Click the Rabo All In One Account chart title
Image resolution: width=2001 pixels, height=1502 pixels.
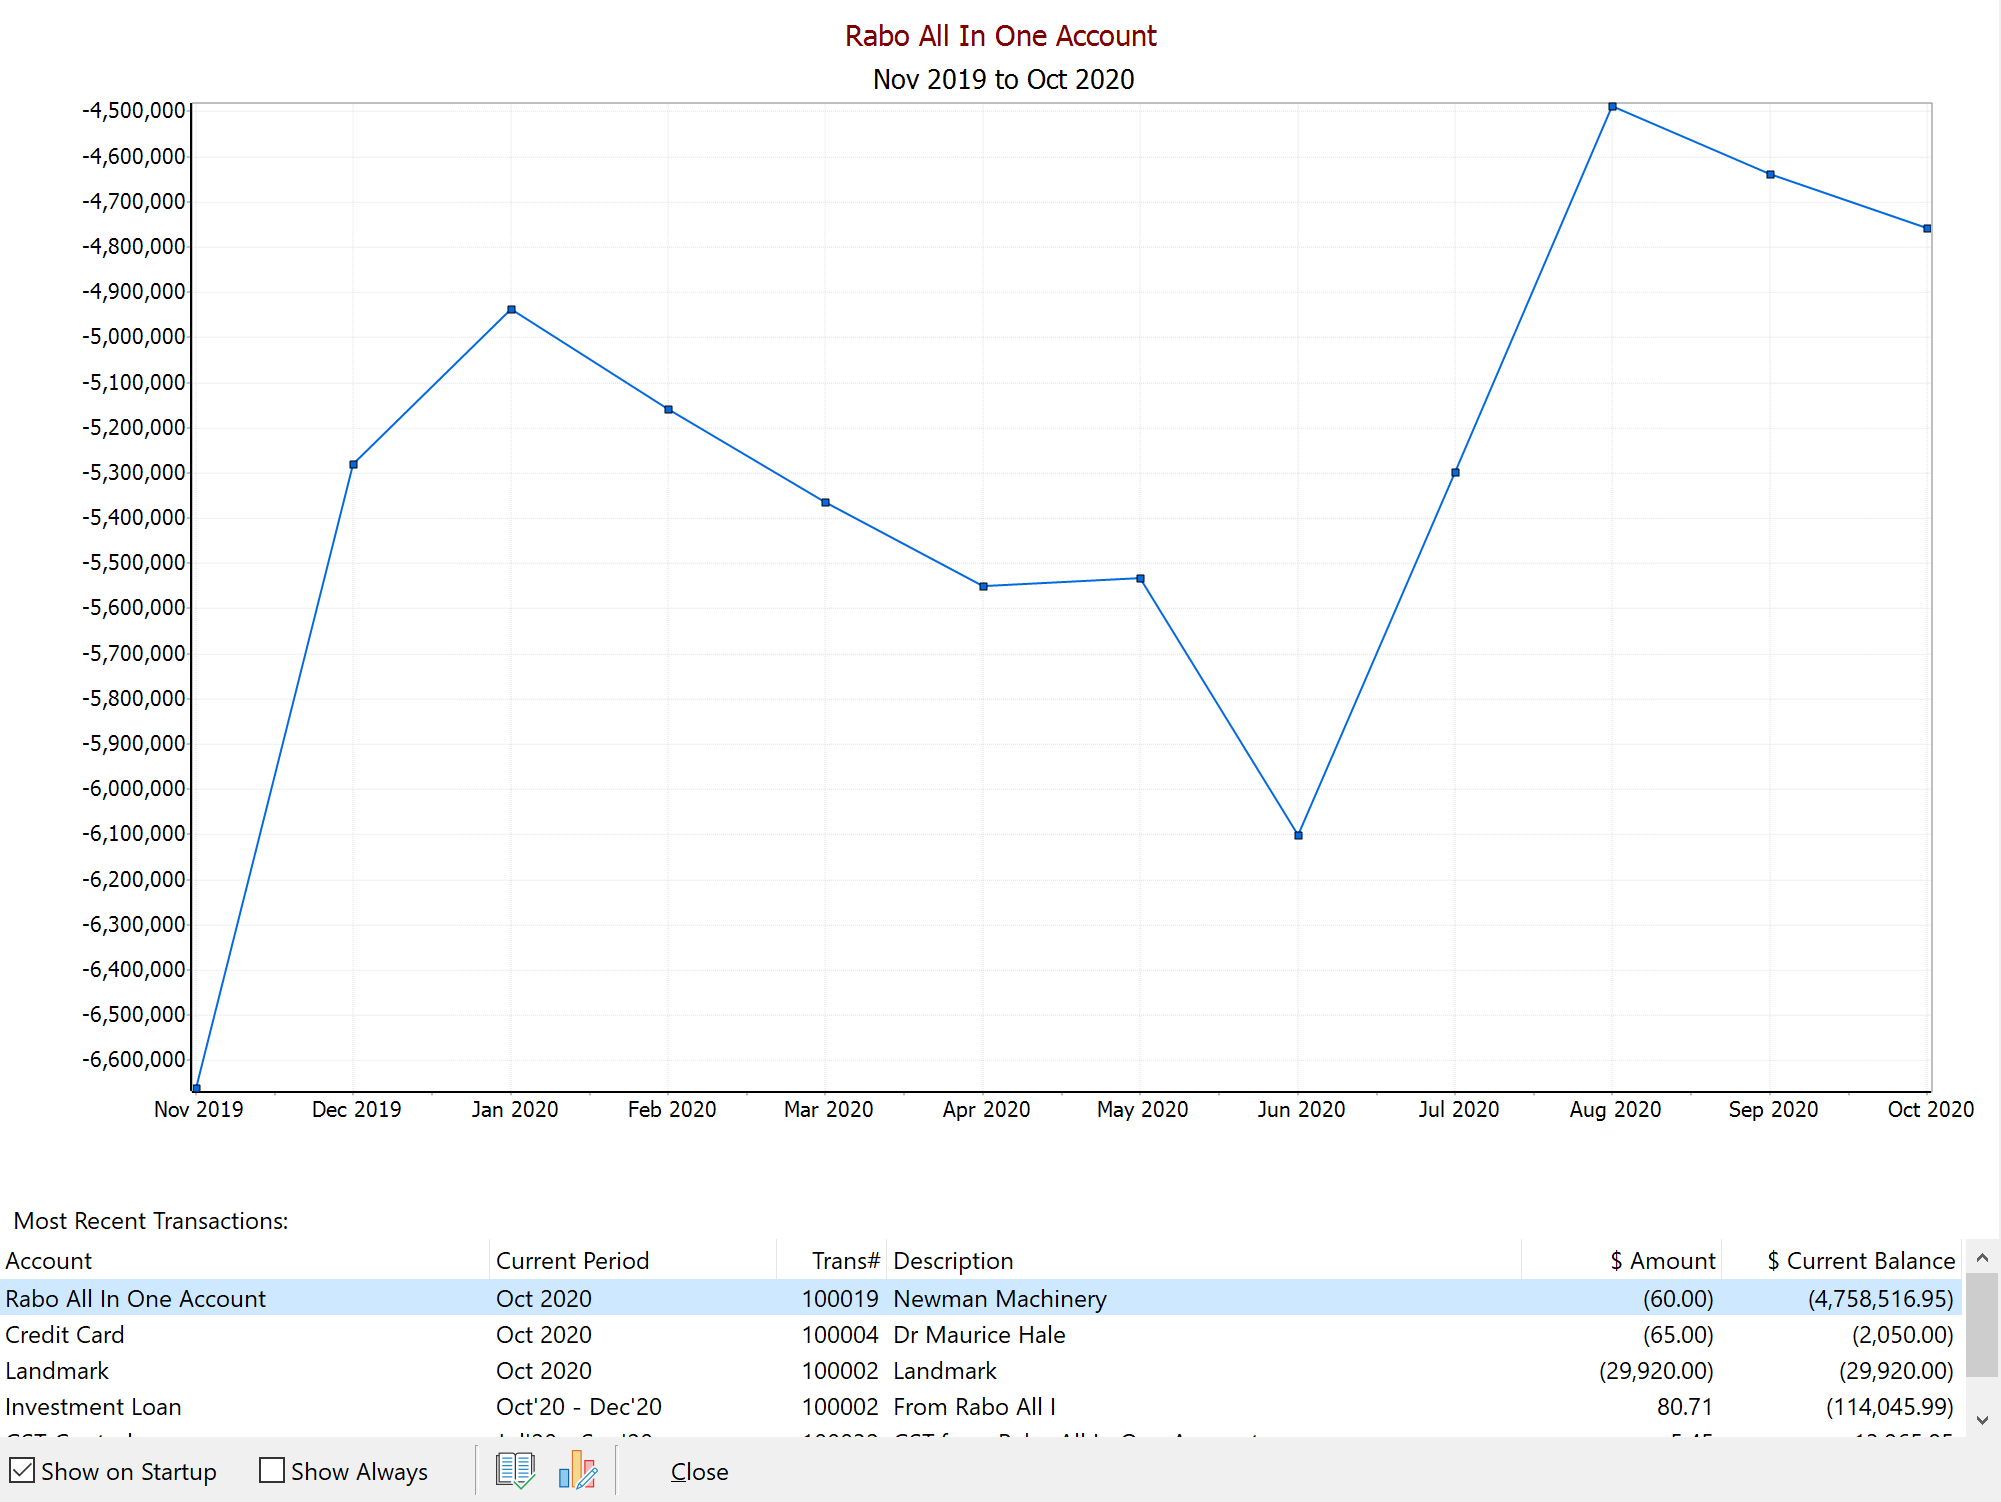coord(1001,36)
